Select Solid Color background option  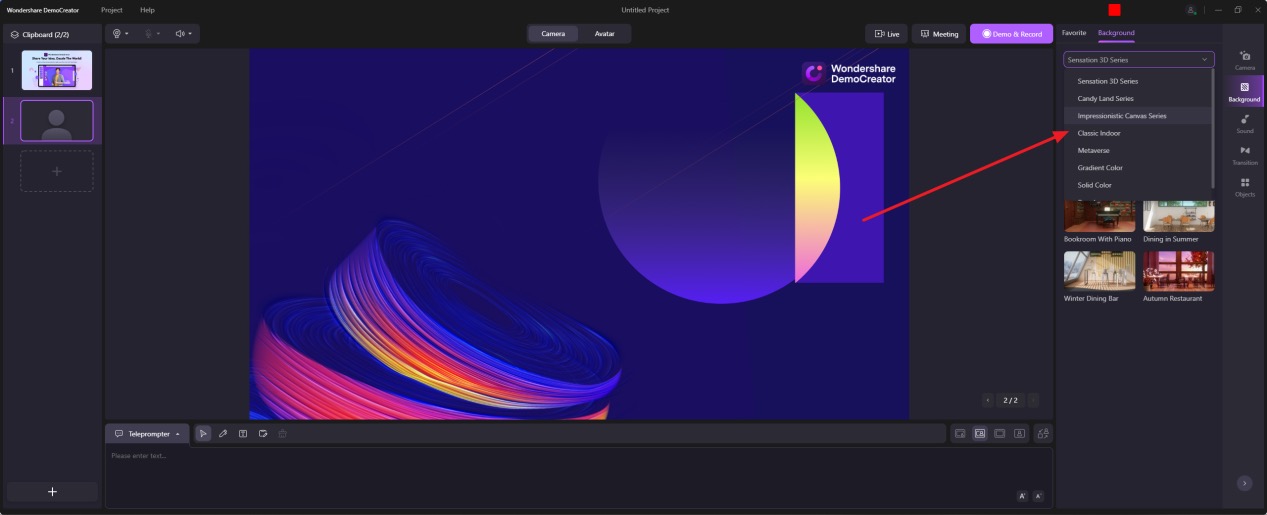[1094, 185]
